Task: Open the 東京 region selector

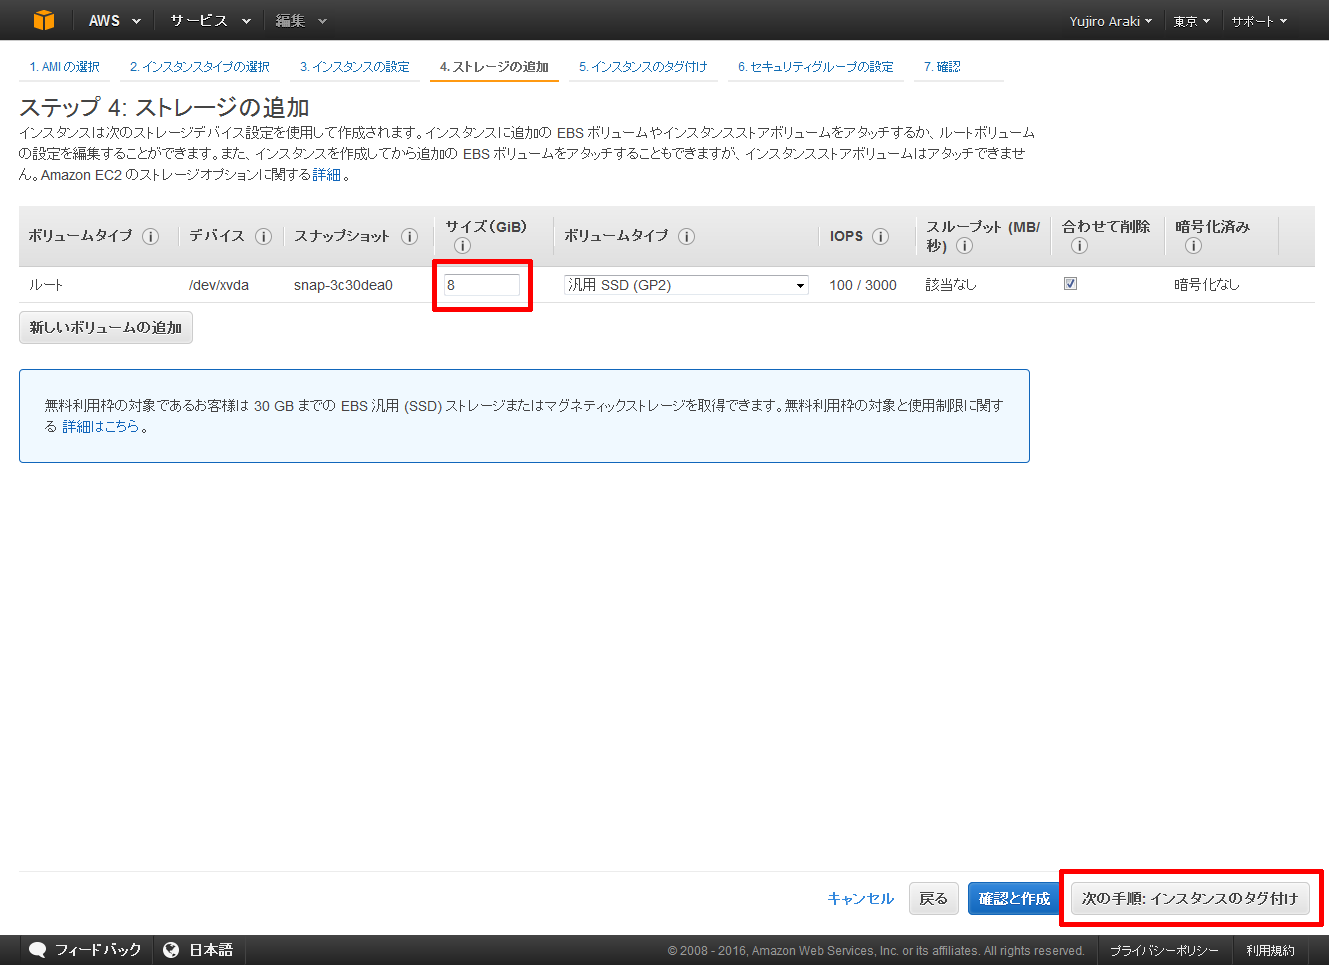Action: (1191, 21)
